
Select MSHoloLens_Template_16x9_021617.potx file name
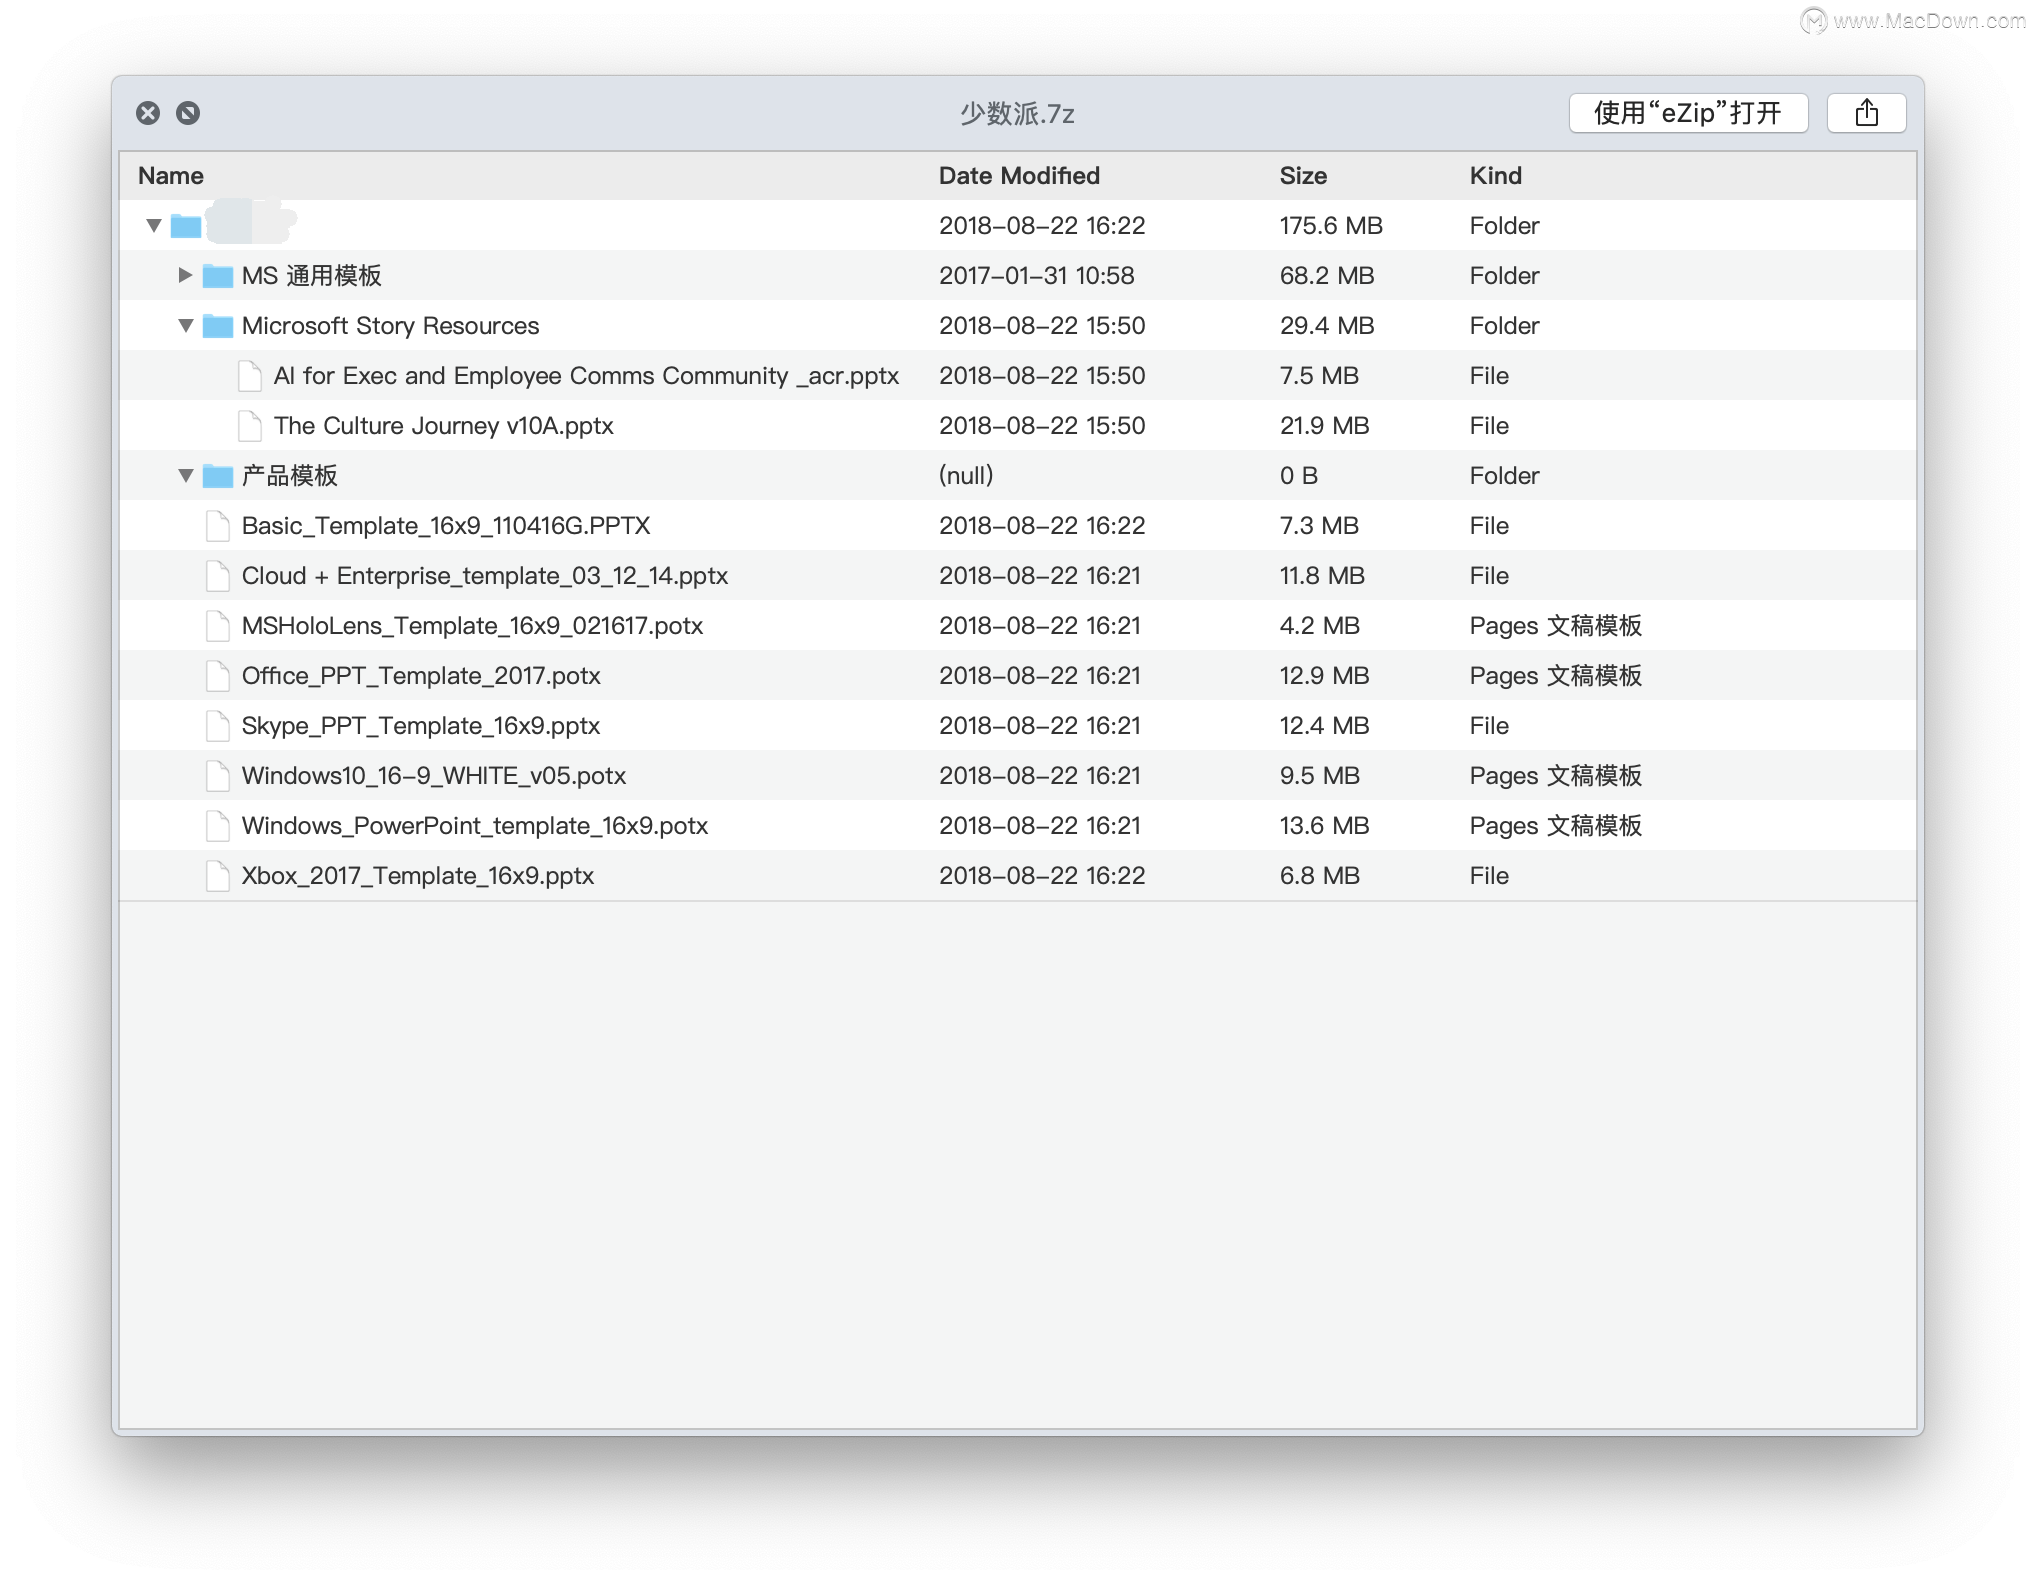click(472, 626)
